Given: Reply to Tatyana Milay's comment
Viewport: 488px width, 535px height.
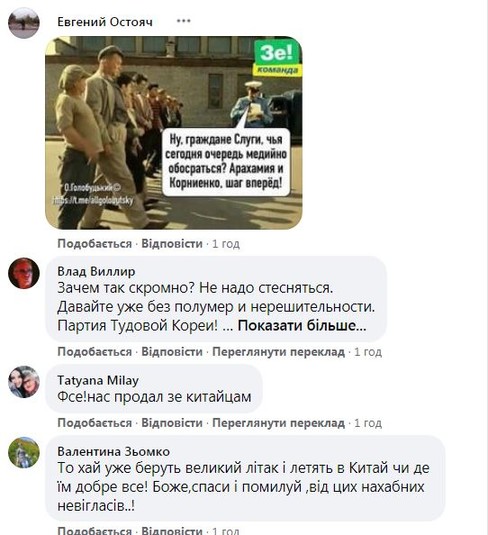Looking at the screenshot, I should click(172, 423).
